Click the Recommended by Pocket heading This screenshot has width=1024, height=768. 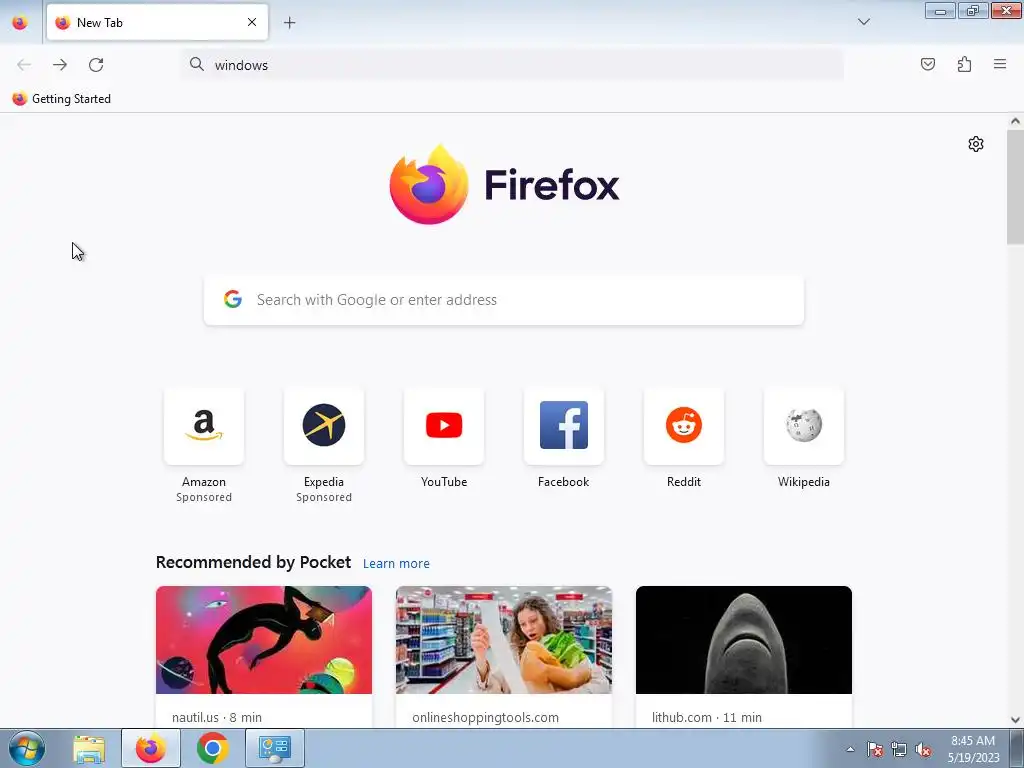pos(253,562)
